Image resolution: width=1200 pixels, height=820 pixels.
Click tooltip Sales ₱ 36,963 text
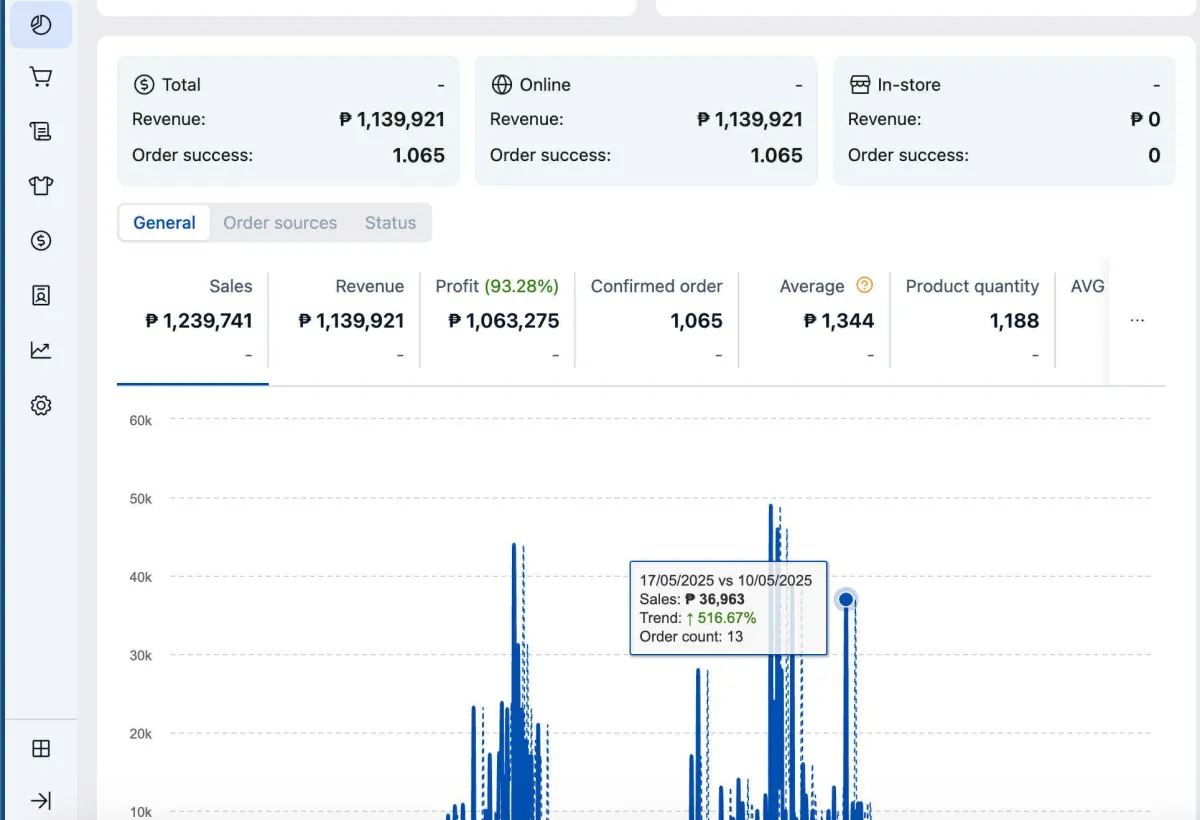coord(692,599)
